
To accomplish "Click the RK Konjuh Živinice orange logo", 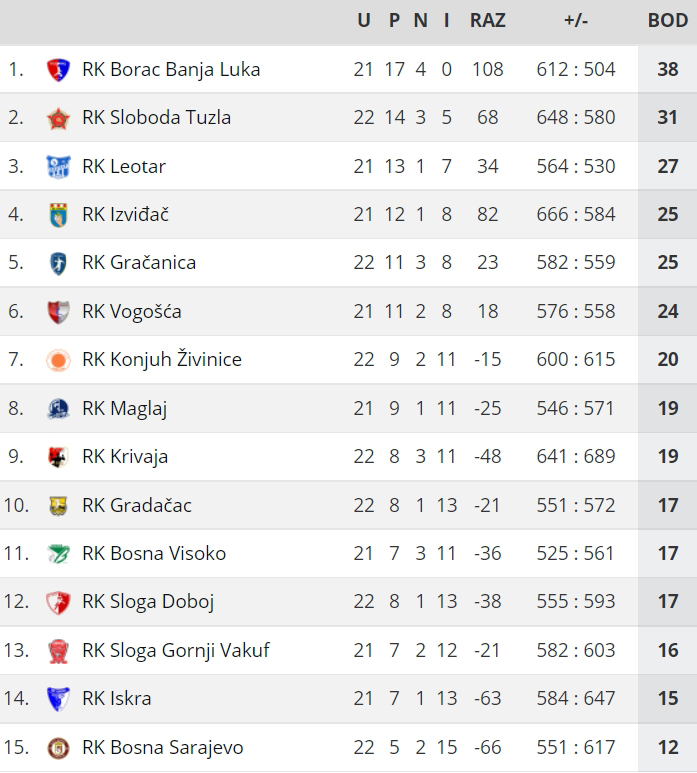I will point(58,360).
